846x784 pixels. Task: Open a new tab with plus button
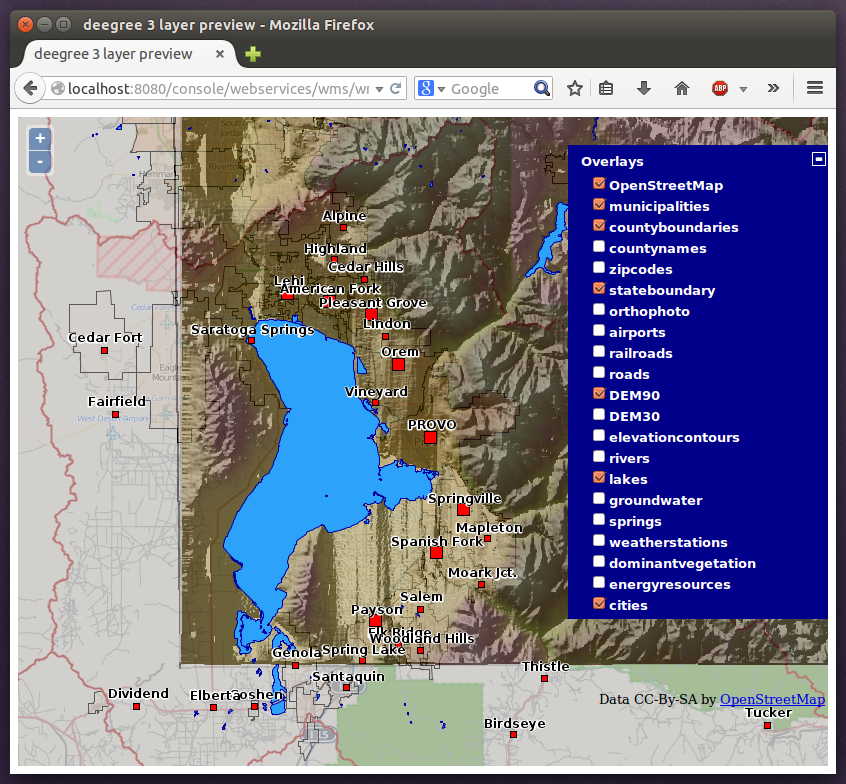[253, 54]
